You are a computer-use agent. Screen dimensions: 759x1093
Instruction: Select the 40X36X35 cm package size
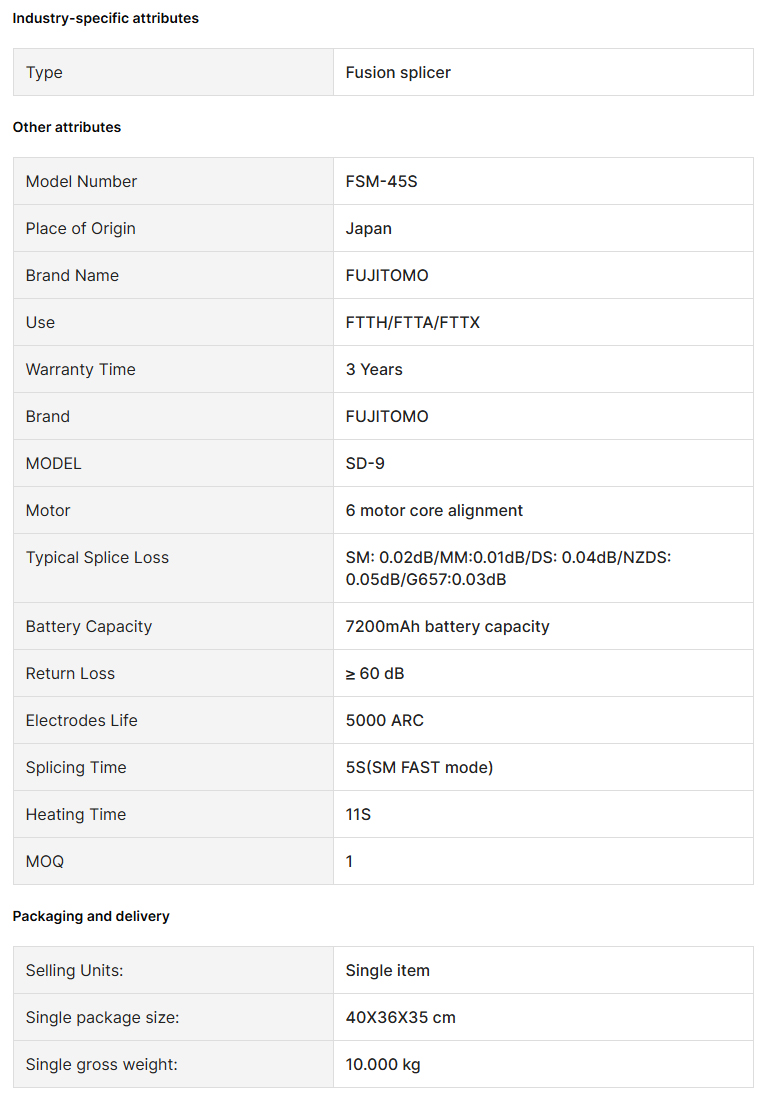400,1017
